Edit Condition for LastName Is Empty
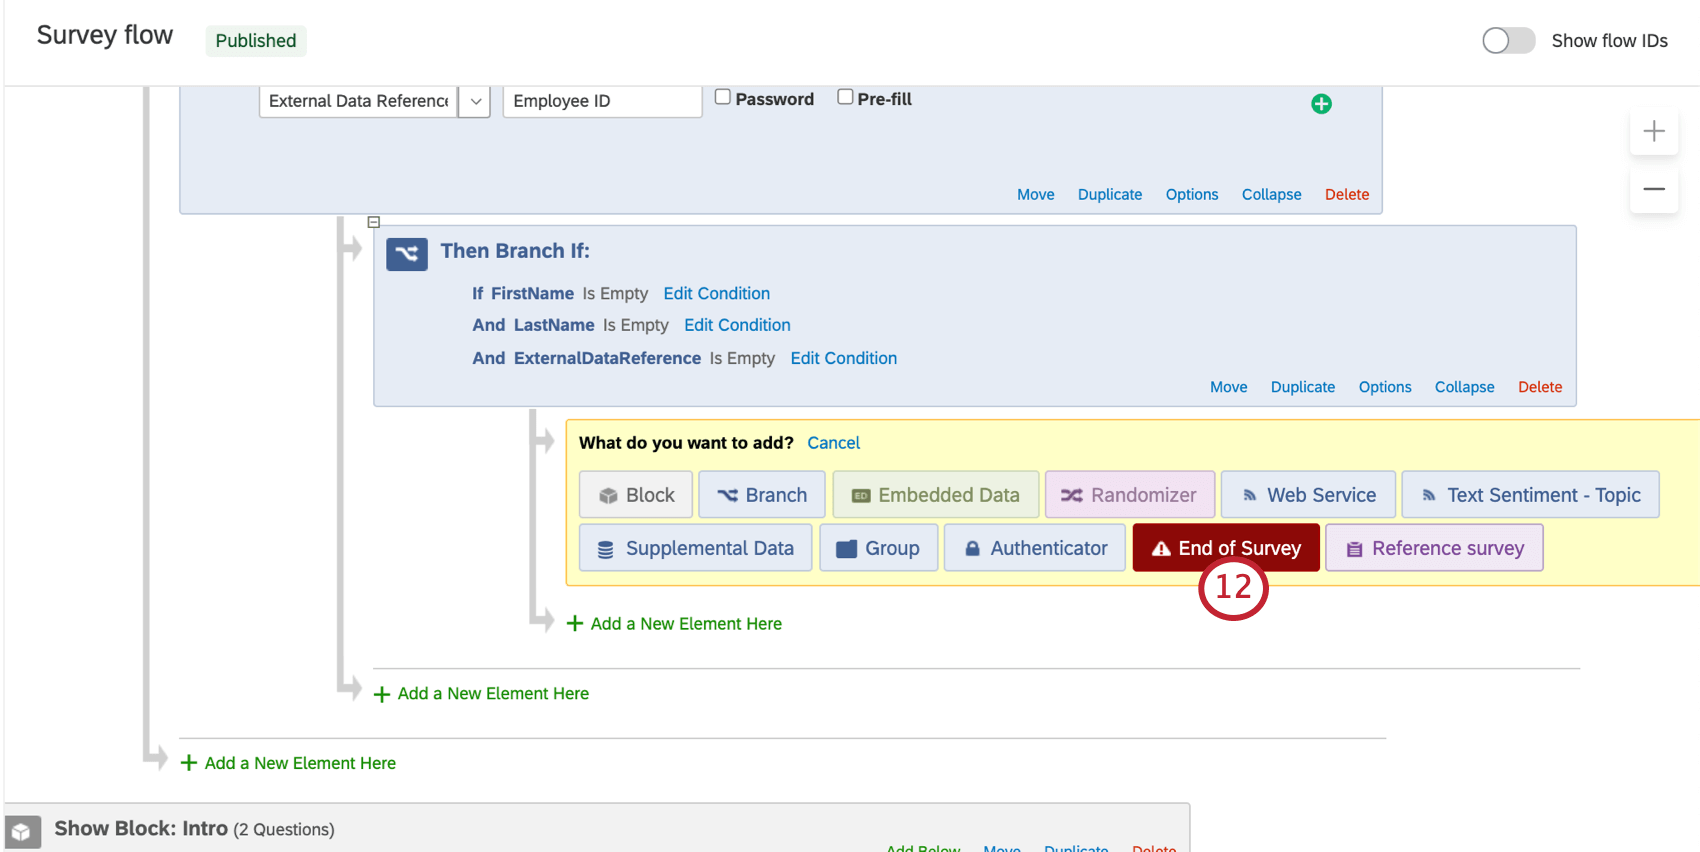1700x852 pixels. [738, 325]
